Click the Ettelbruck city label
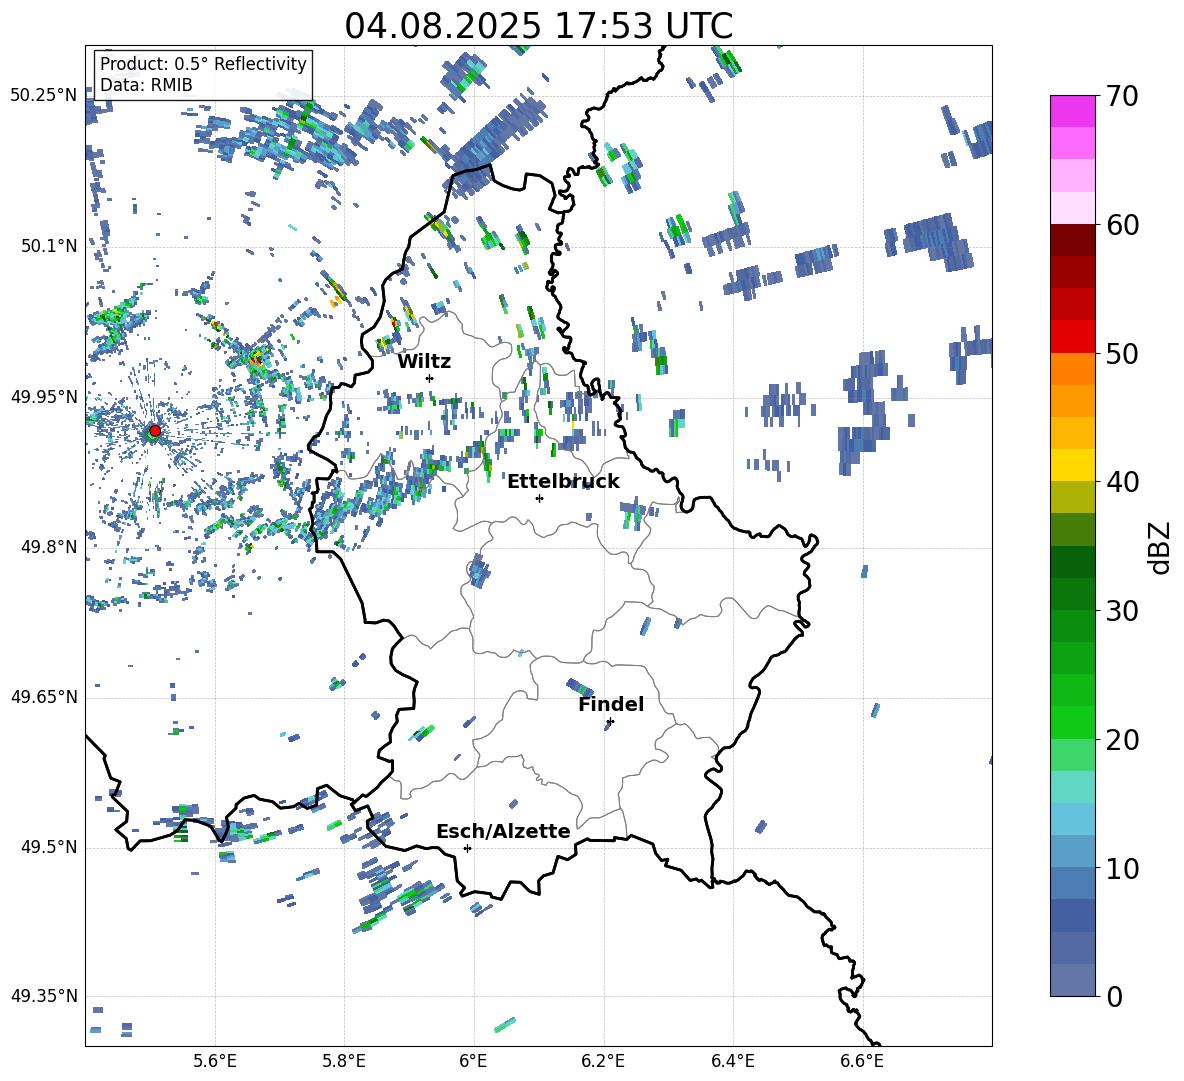Viewport: 1184px width, 1081px height. click(x=563, y=482)
